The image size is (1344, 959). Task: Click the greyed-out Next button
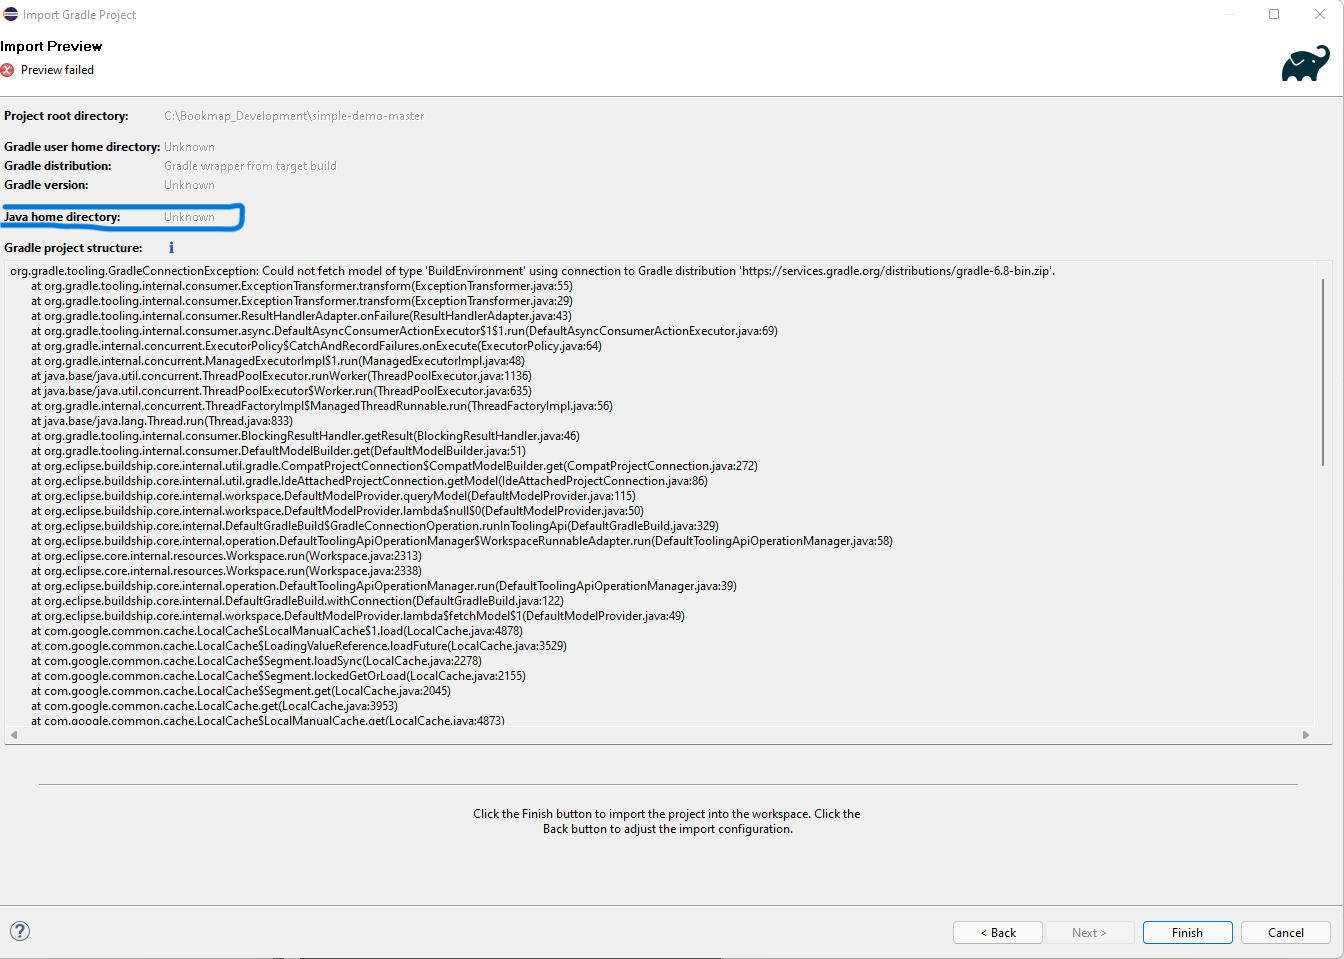point(1089,933)
